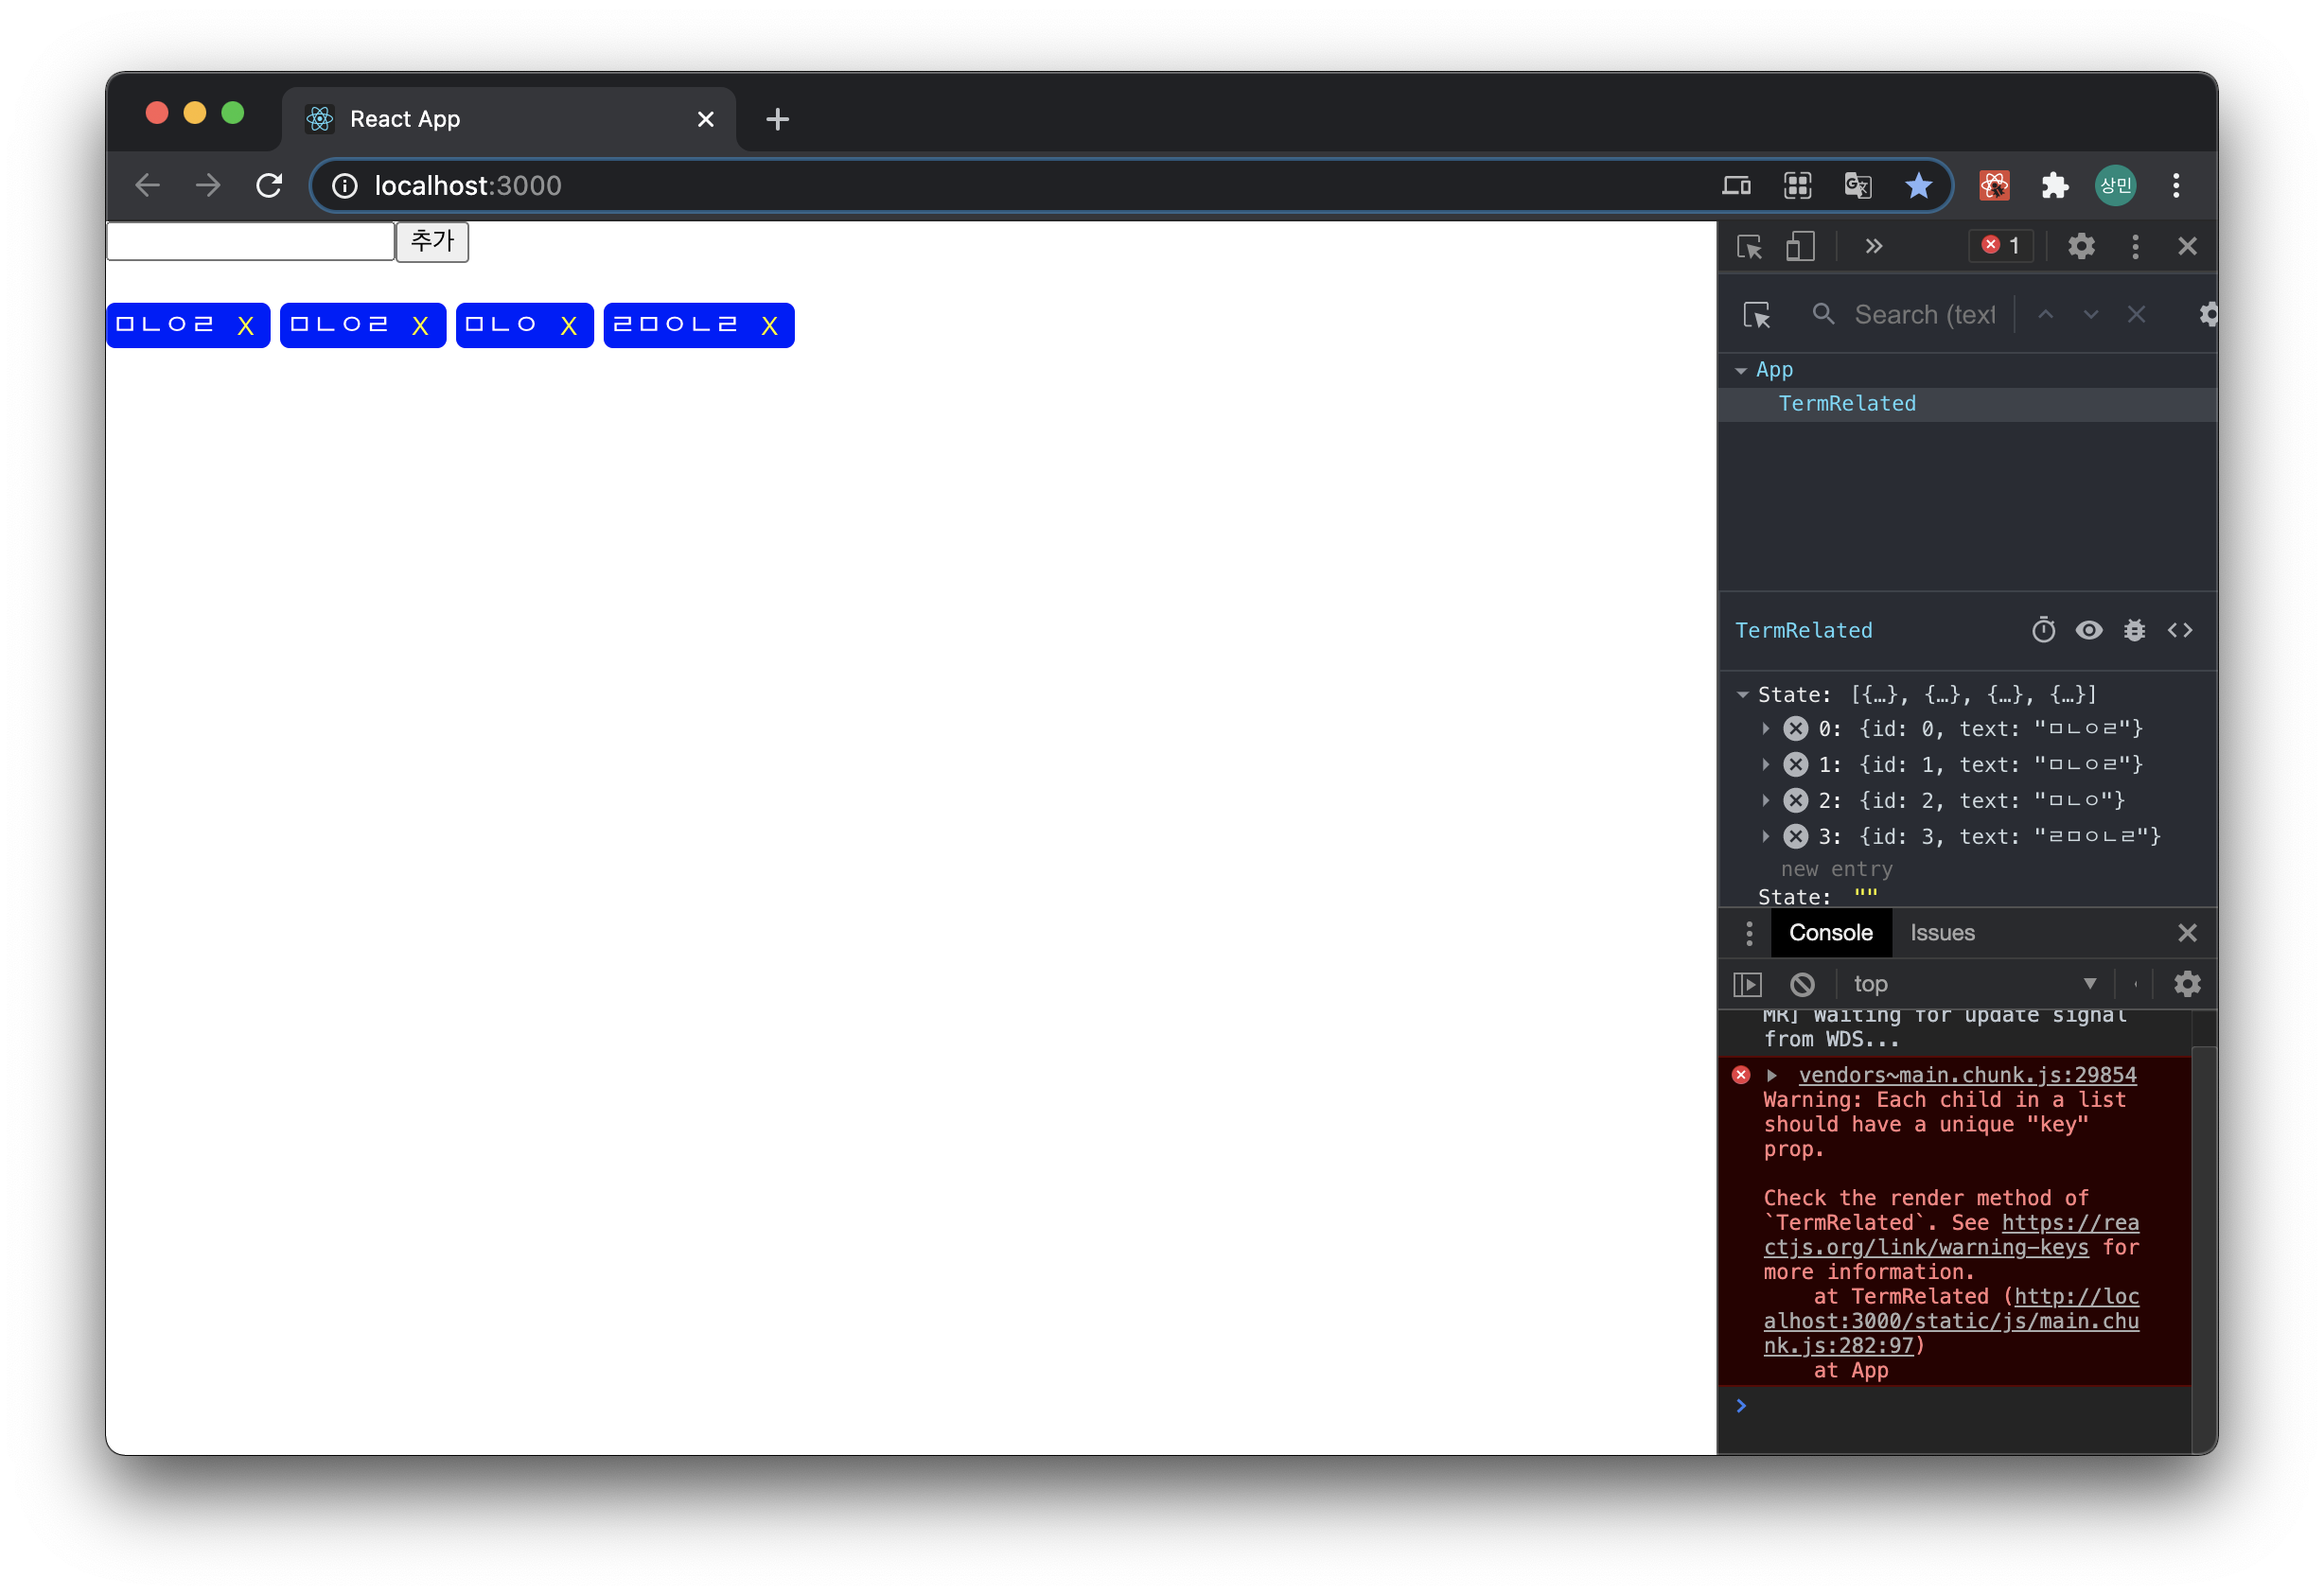The width and height of the screenshot is (2324, 1595).
Task: Open the top JavaScript context dropdown
Action: tap(1972, 984)
